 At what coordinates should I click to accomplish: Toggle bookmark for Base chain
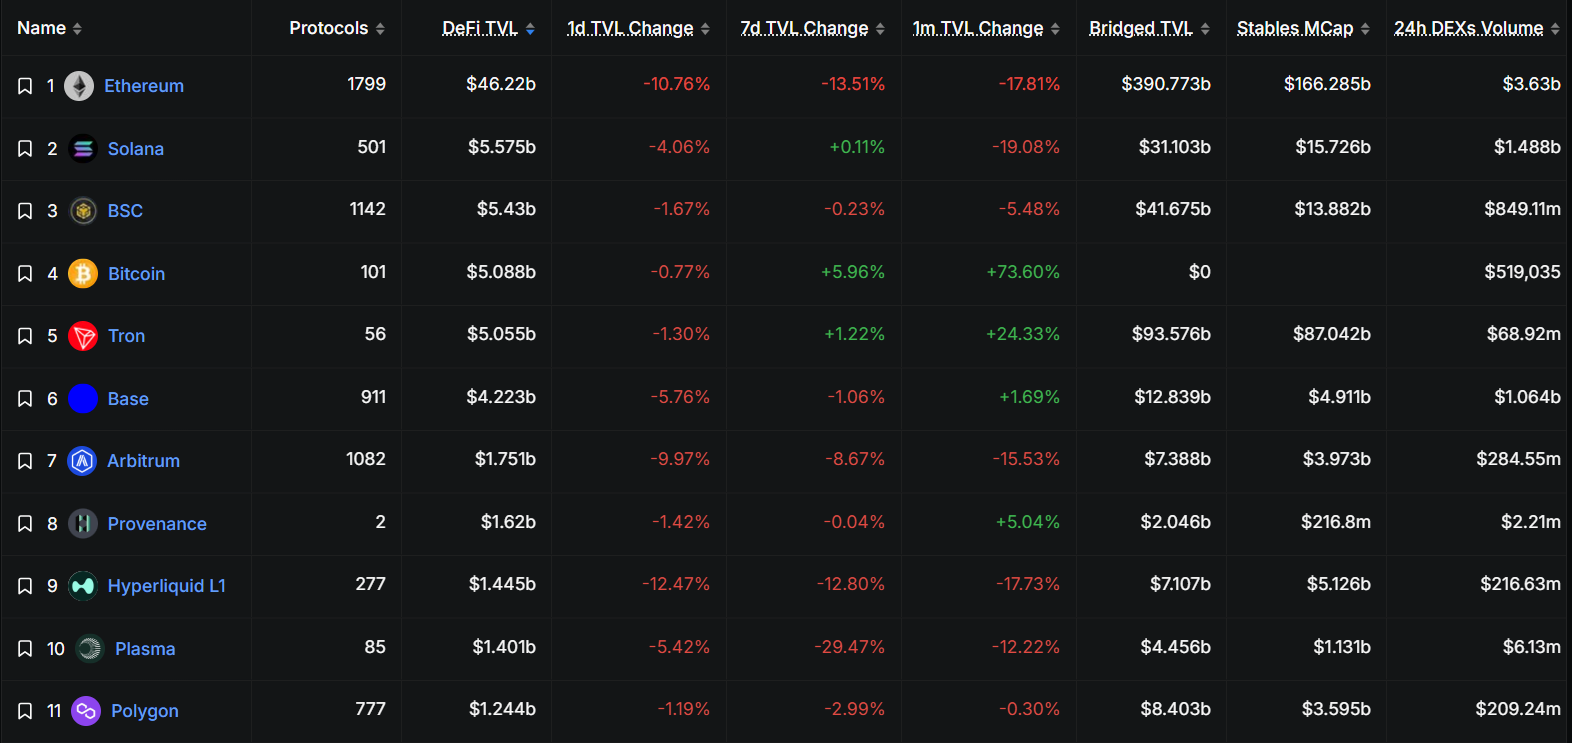pyautogui.click(x=25, y=399)
